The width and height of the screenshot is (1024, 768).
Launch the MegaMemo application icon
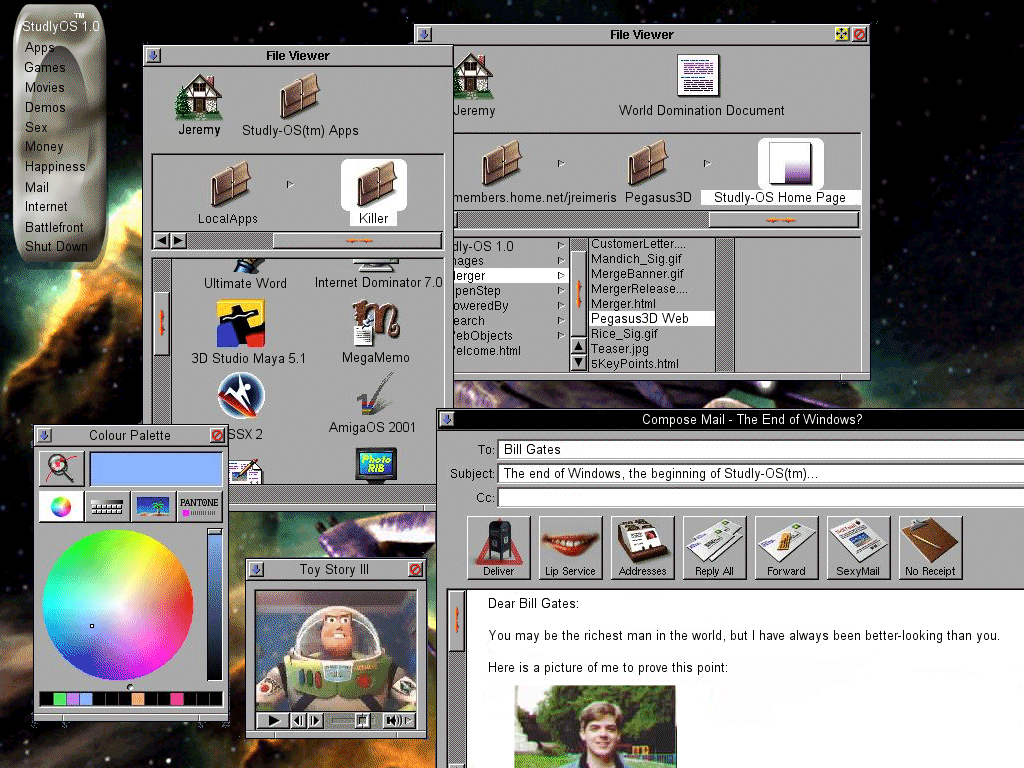tap(375, 322)
